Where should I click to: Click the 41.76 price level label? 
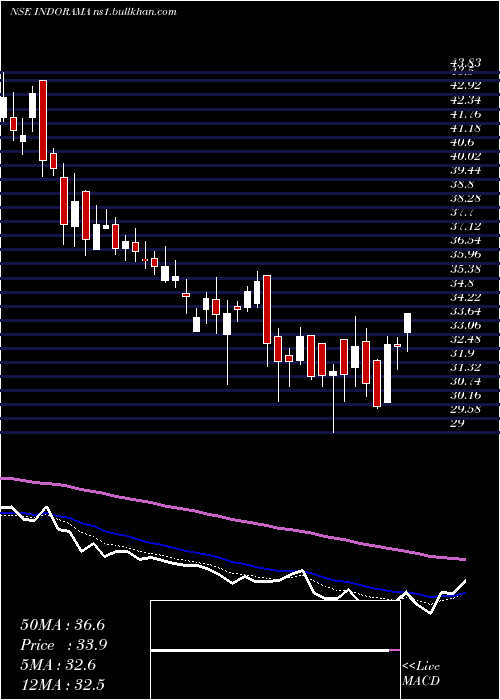click(x=466, y=115)
